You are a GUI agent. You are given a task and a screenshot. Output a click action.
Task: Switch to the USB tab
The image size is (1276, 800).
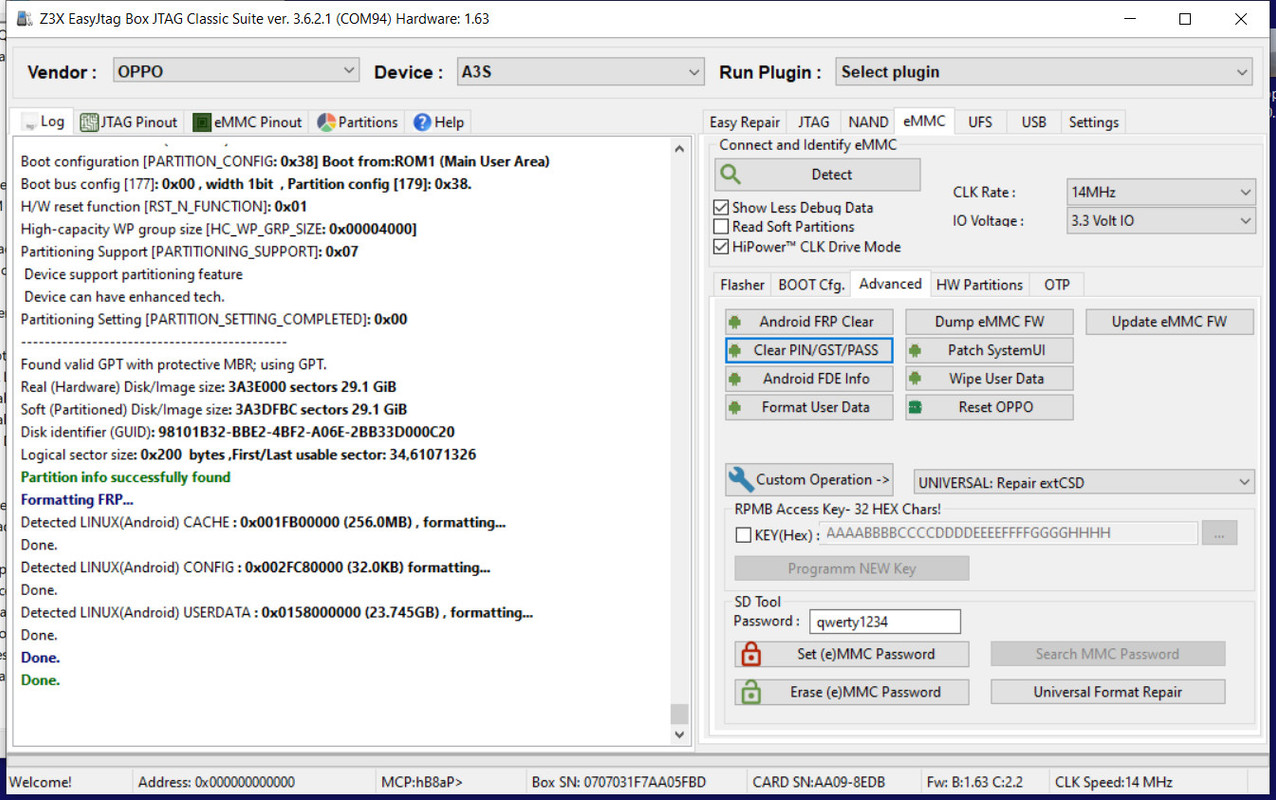(1033, 122)
